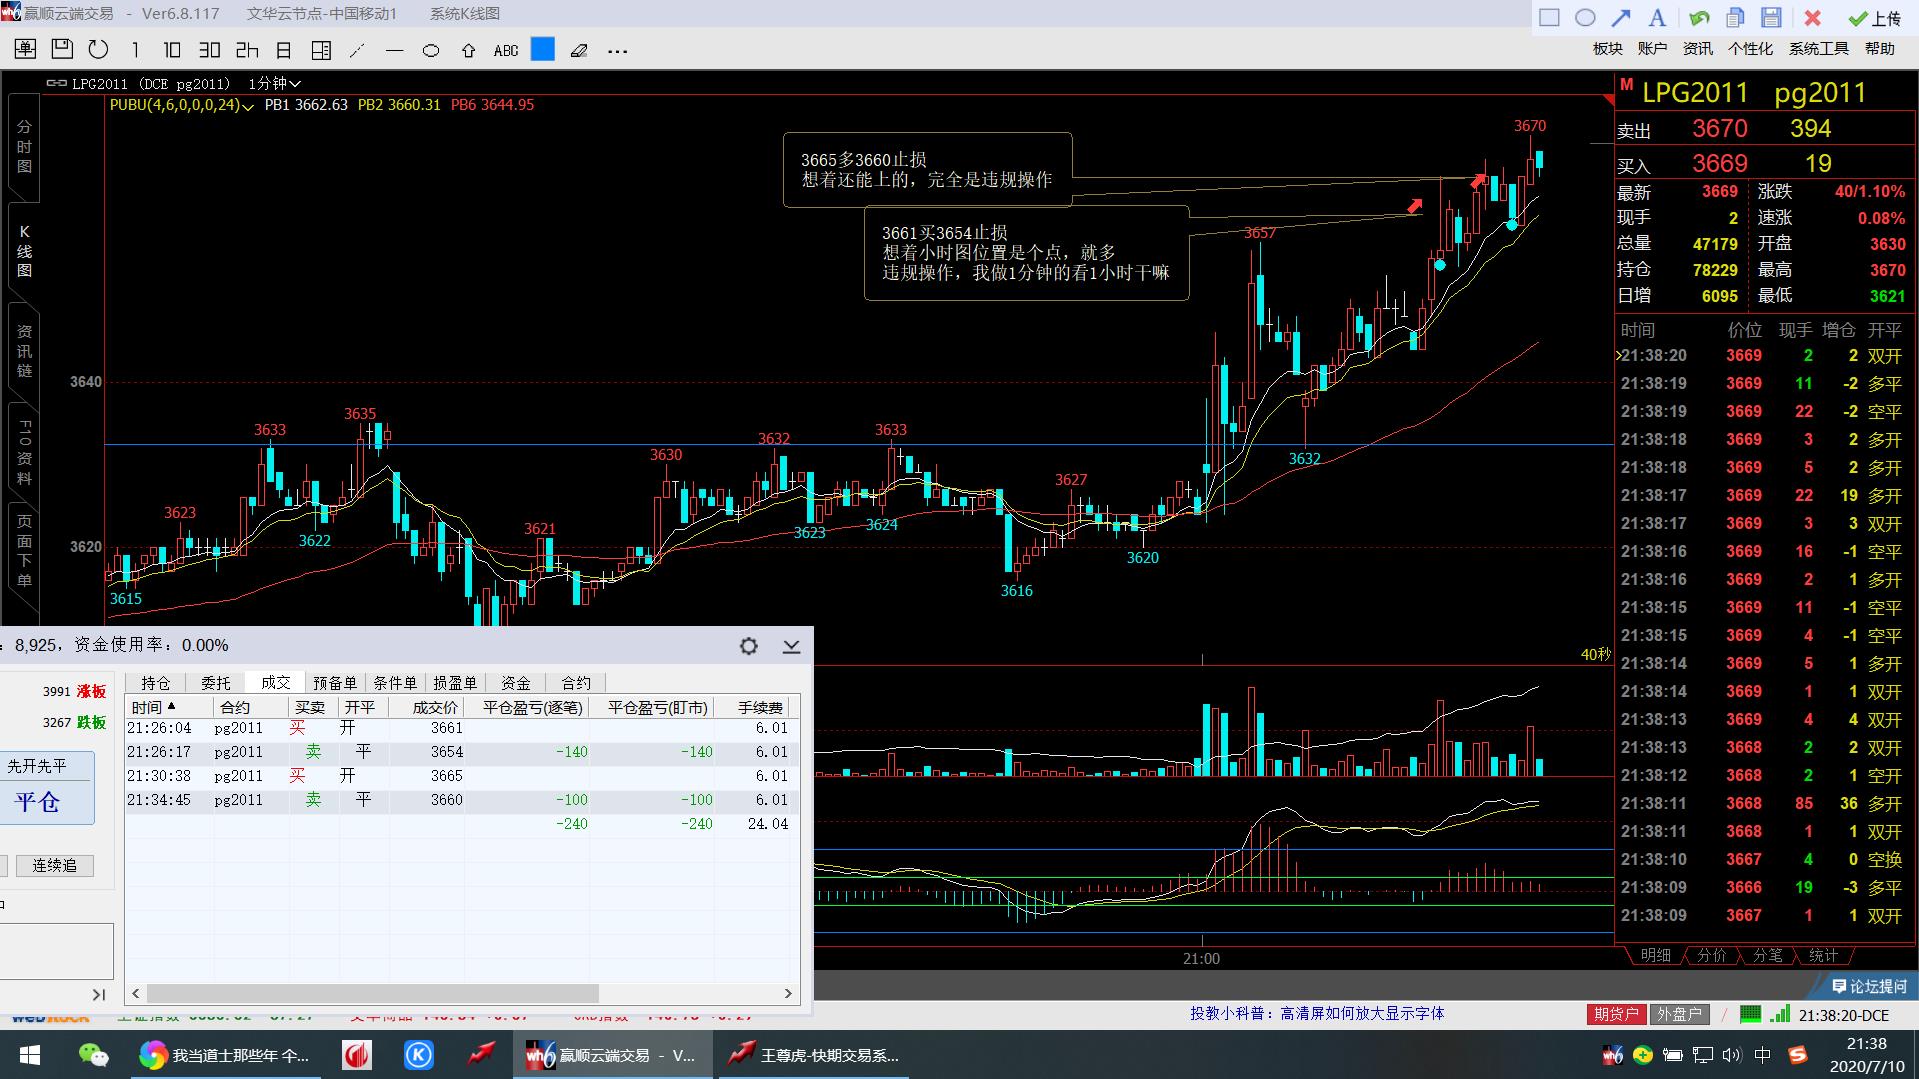Screen dimensions: 1919x1079
Task: Pick the circle tool in screenshot toolbar
Action: [x=1585, y=17]
